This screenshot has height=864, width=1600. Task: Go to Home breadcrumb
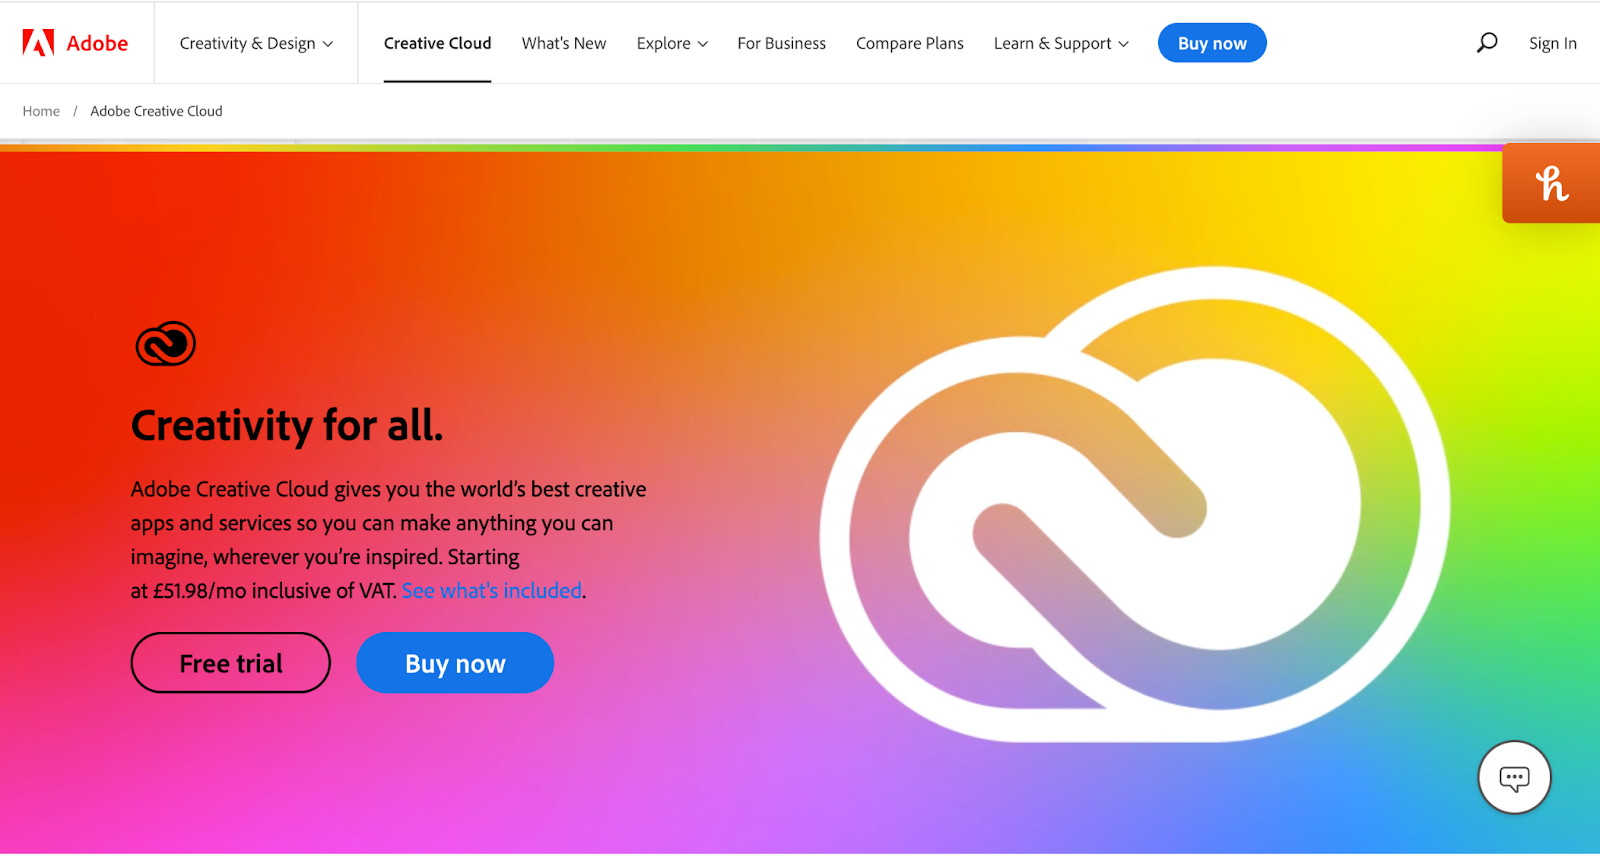(41, 111)
